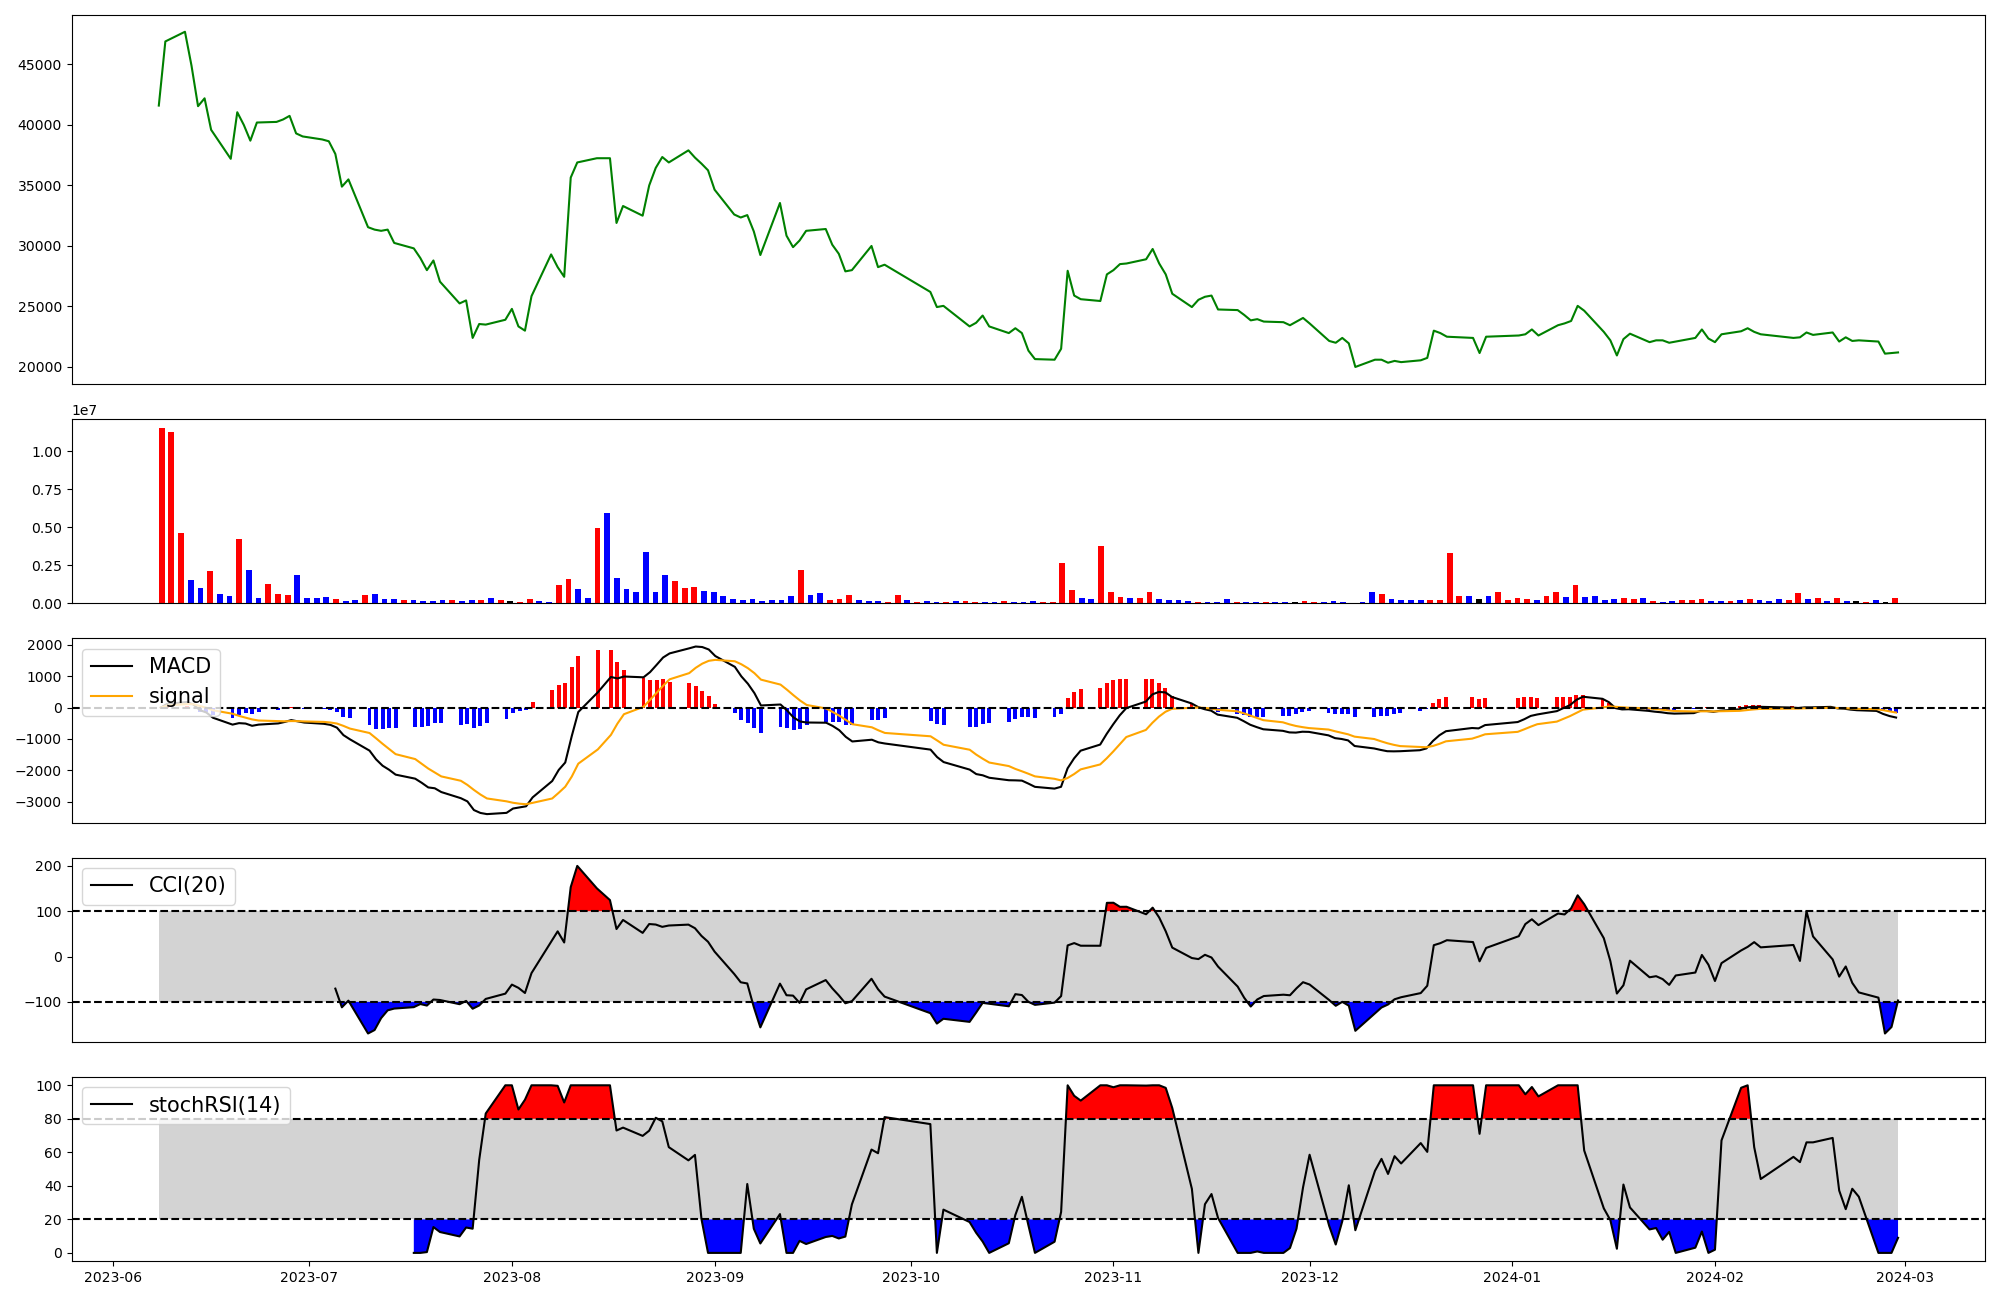Click the 2023-11 date axis label
Image resolution: width=2000 pixels, height=1300 pixels.
click(x=1113, y=1277)
